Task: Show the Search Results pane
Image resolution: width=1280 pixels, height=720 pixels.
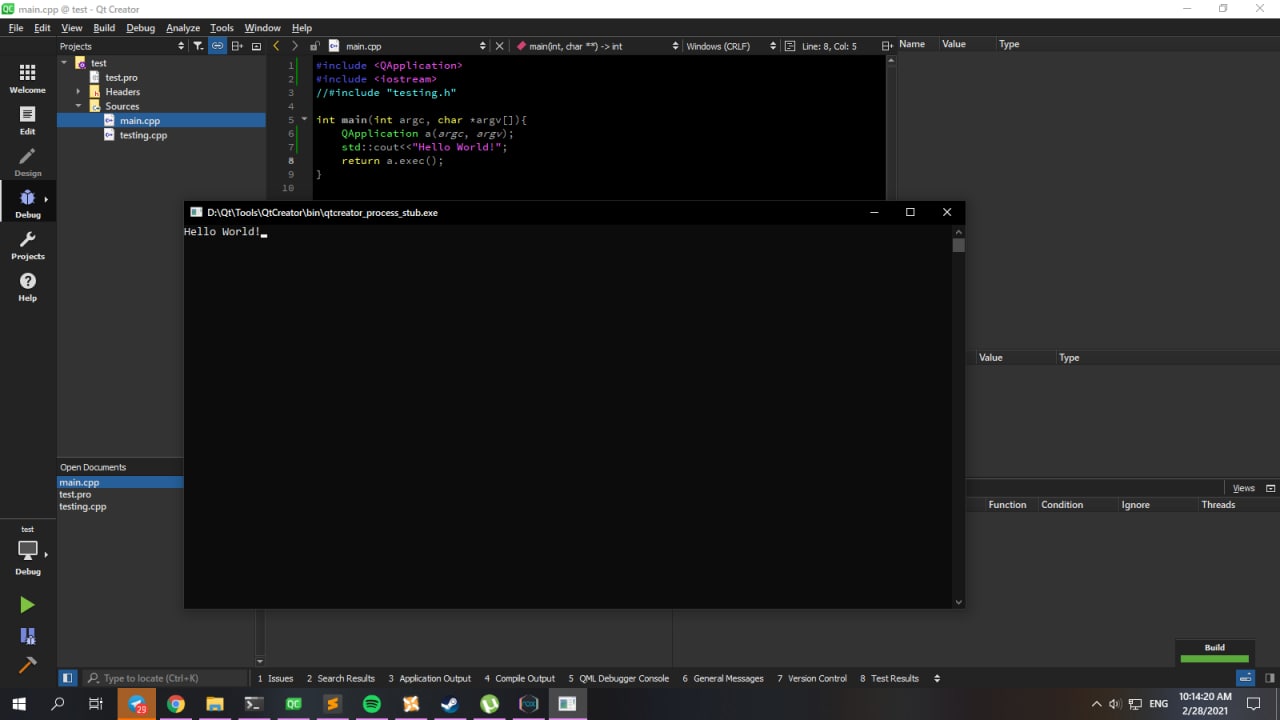Action: click(341, 678)
